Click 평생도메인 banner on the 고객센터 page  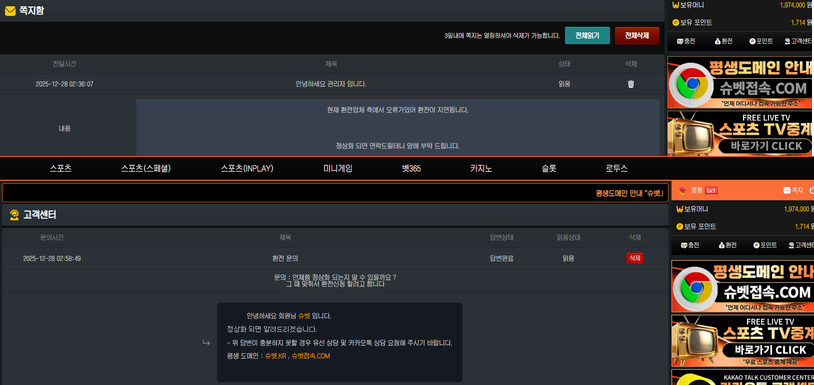coord(742,286)
